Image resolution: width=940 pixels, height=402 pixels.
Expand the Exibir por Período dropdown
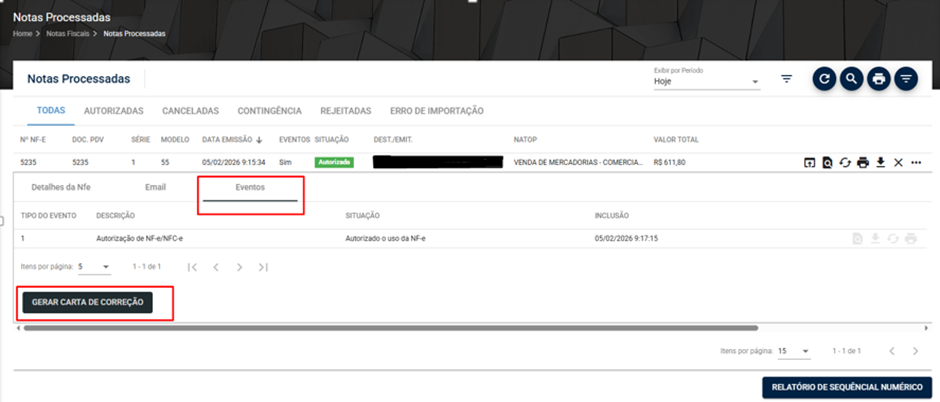tap(707, 81)
